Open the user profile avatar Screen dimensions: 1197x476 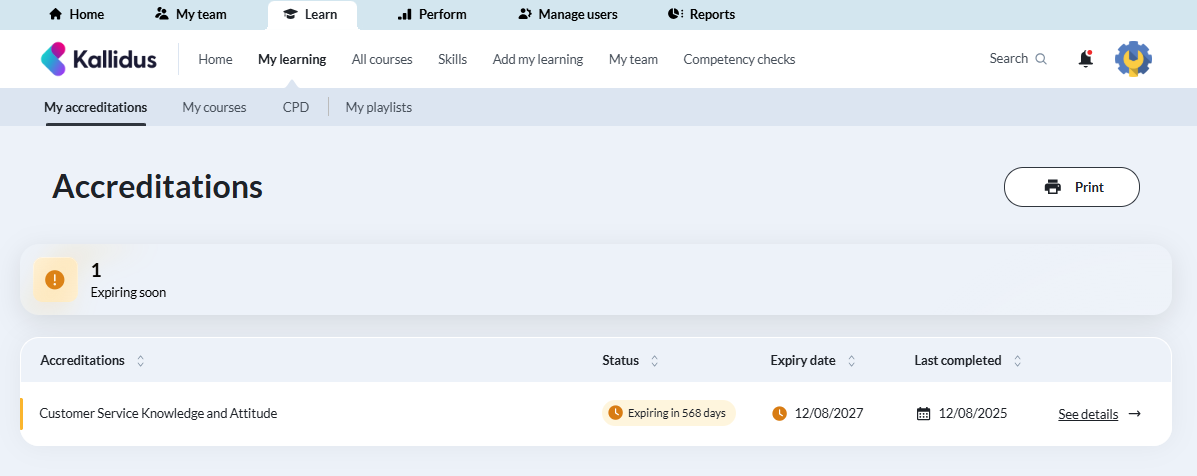[x=1133, y=59]
